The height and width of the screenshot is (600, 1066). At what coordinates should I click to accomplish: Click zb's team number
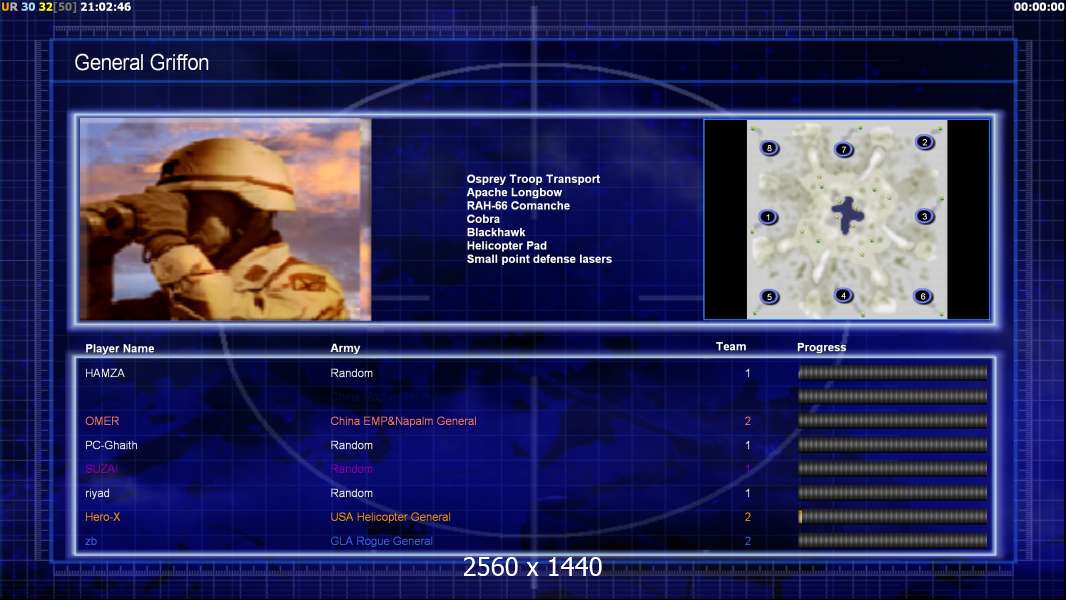(748, 542)
